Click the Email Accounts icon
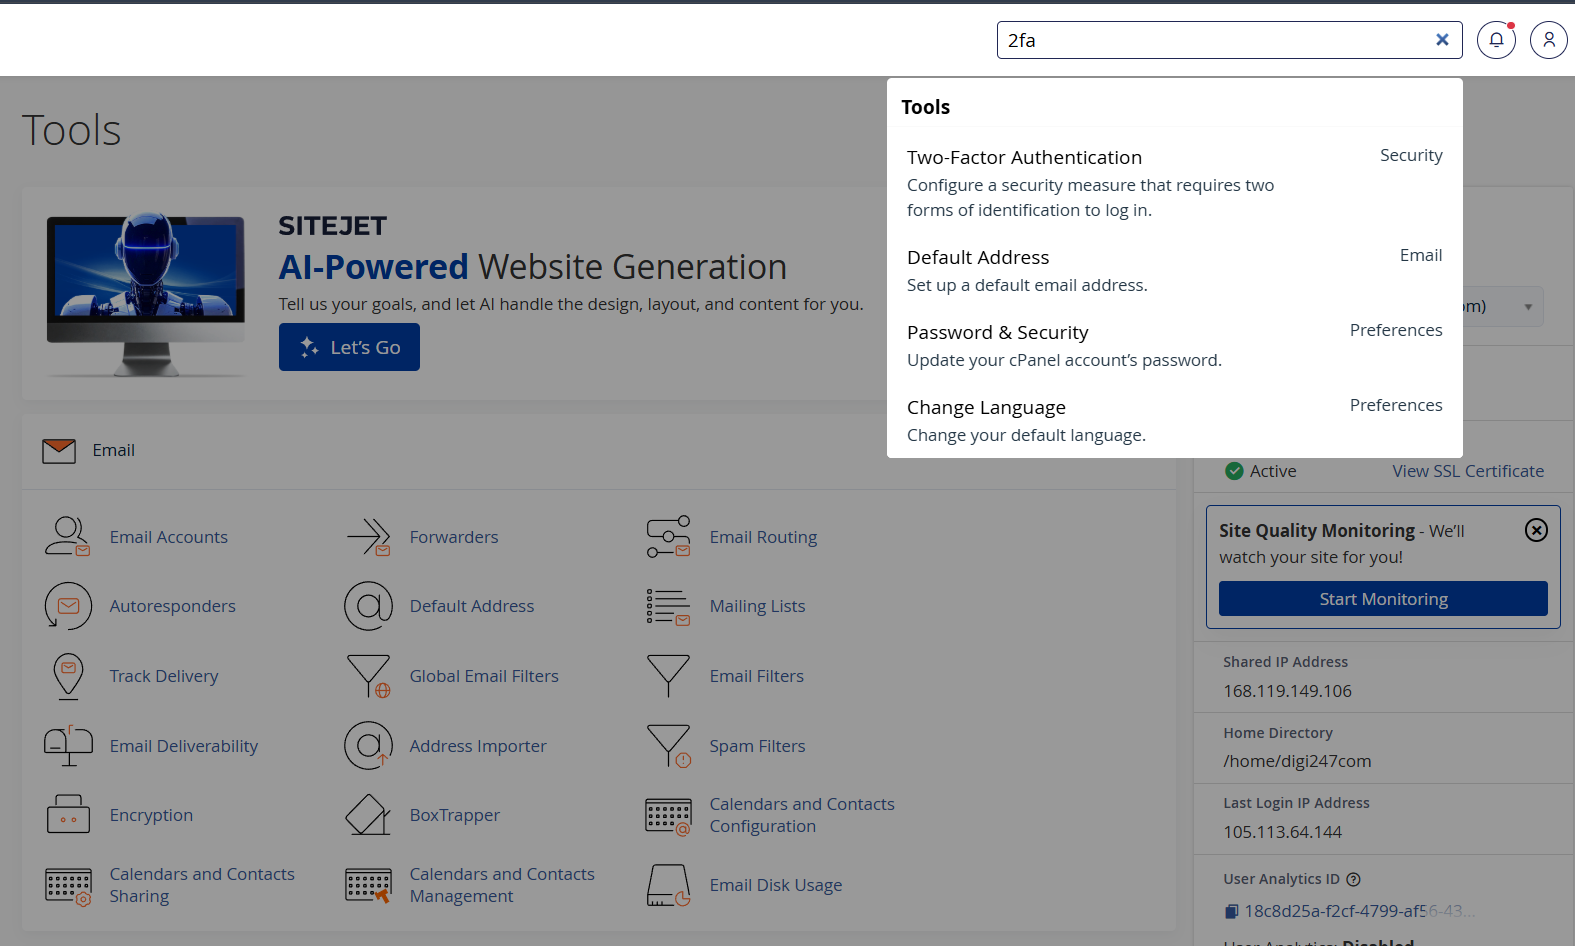Viewport: 1575px width, 946px height. [67, 537]
